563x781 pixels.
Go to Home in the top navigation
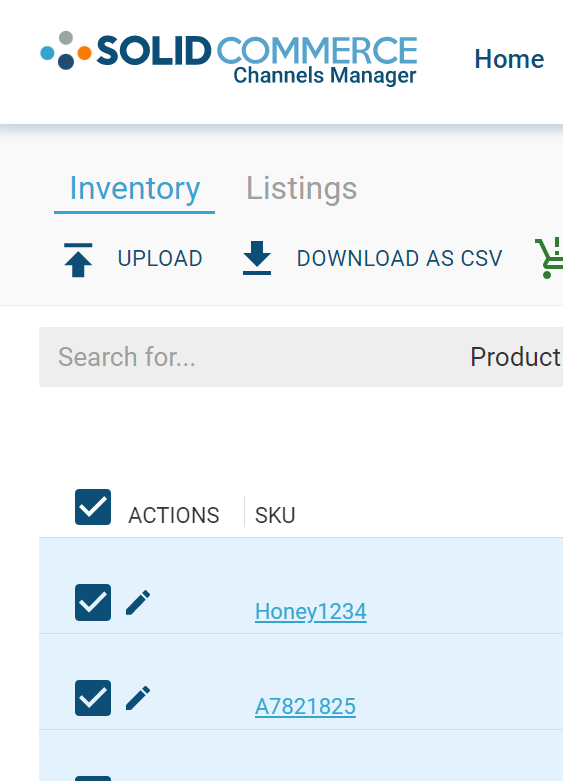pyautogui.click(x=509, y=59)
